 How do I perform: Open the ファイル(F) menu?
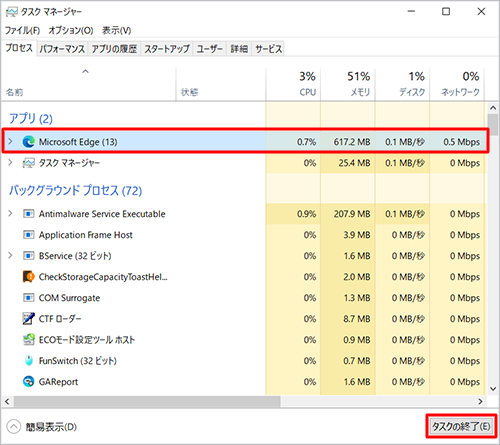pos(23,31)
